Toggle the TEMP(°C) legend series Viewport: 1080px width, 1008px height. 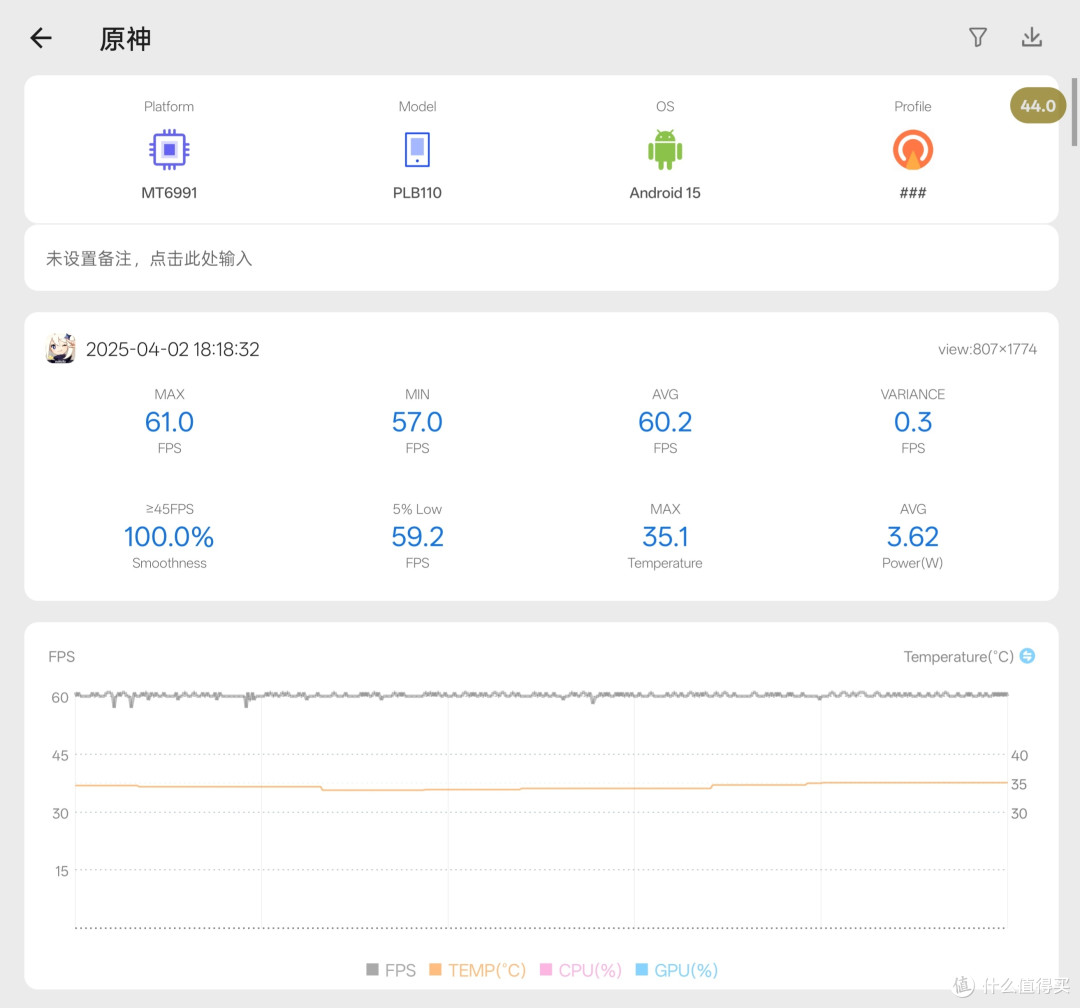tap(477, 970)
